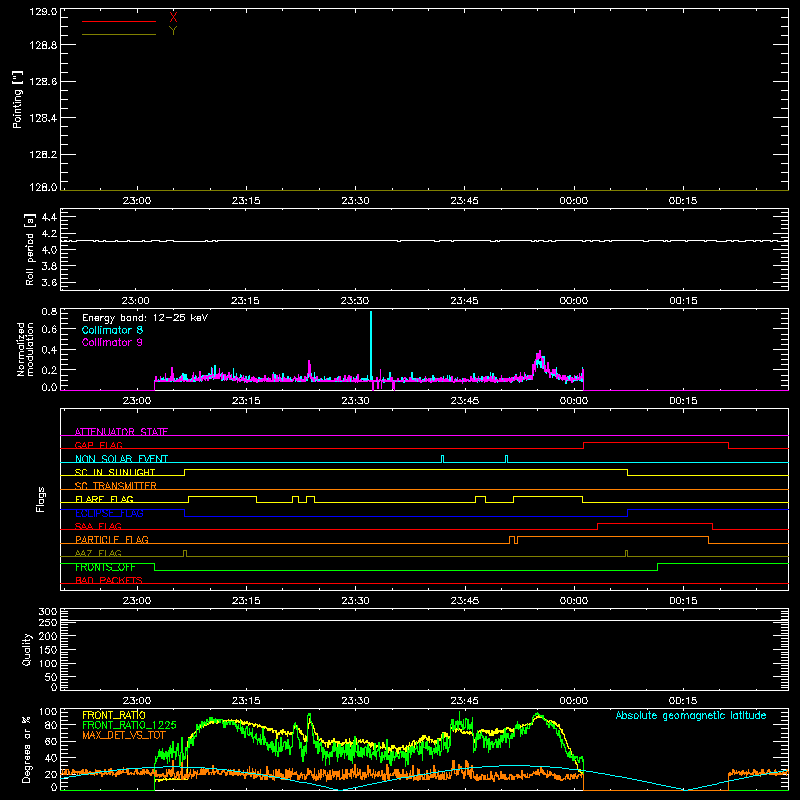
Task: Click the BAD_PACKETS label
Action: [109, 580]
